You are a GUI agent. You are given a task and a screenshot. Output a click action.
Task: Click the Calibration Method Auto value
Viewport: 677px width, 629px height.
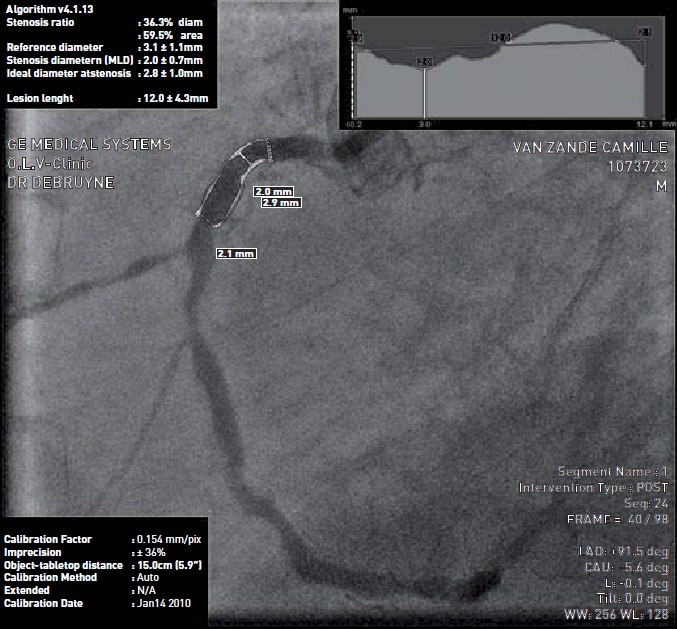coord(147,577)
